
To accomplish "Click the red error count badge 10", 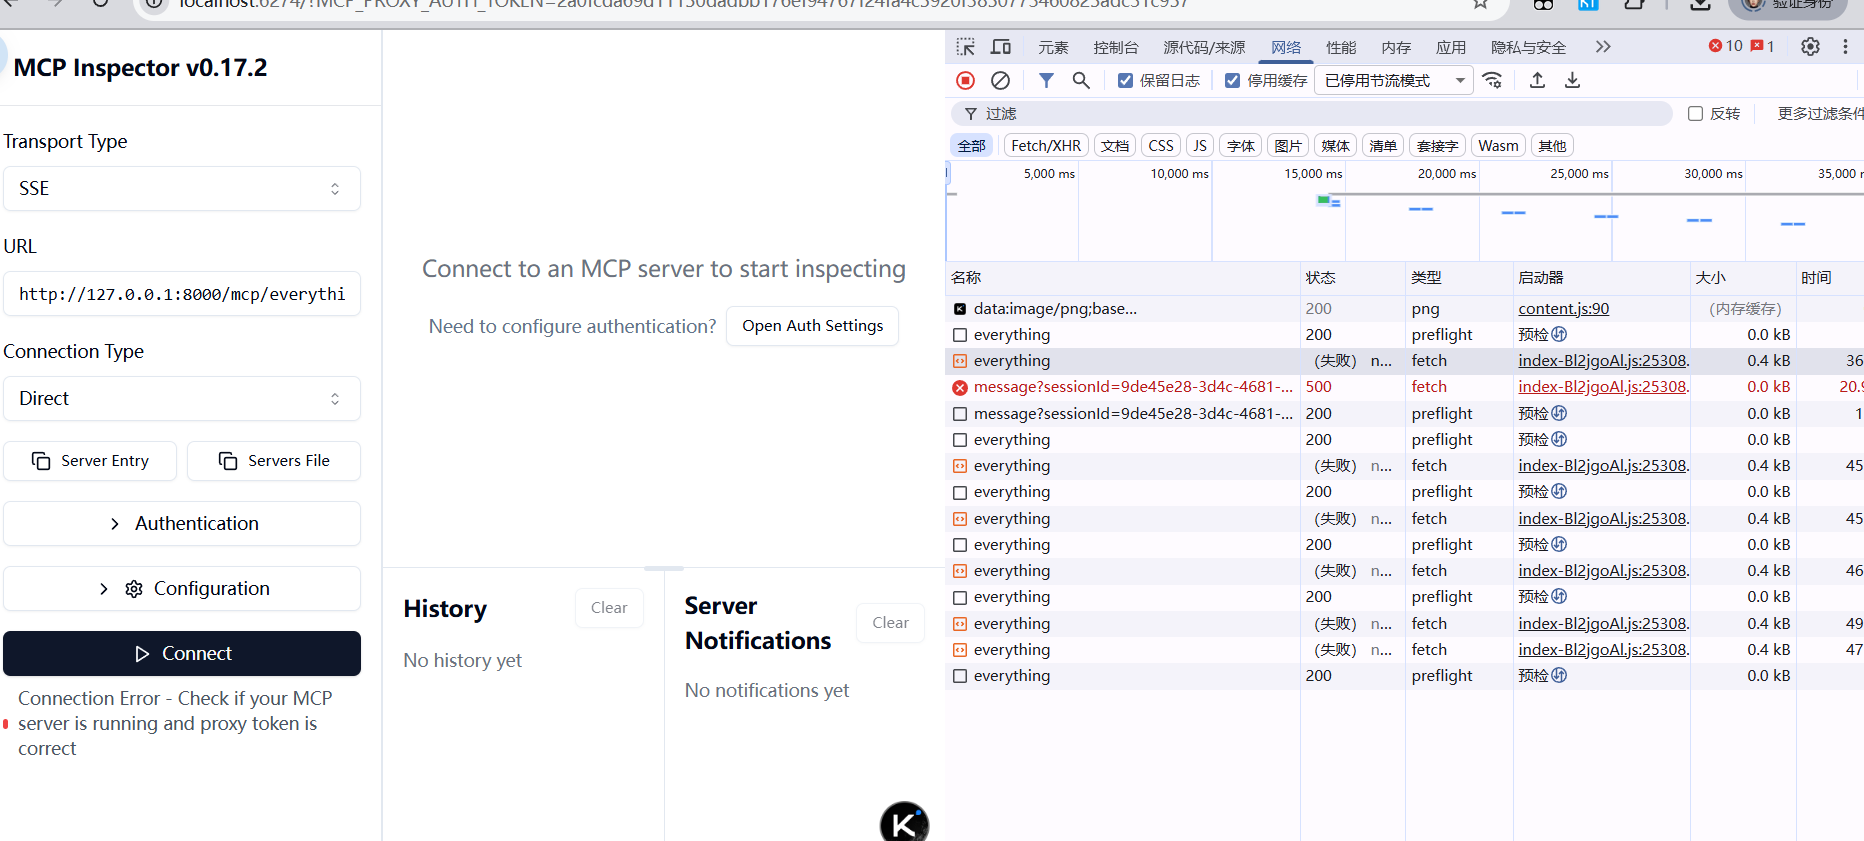I will (1726, 46).
